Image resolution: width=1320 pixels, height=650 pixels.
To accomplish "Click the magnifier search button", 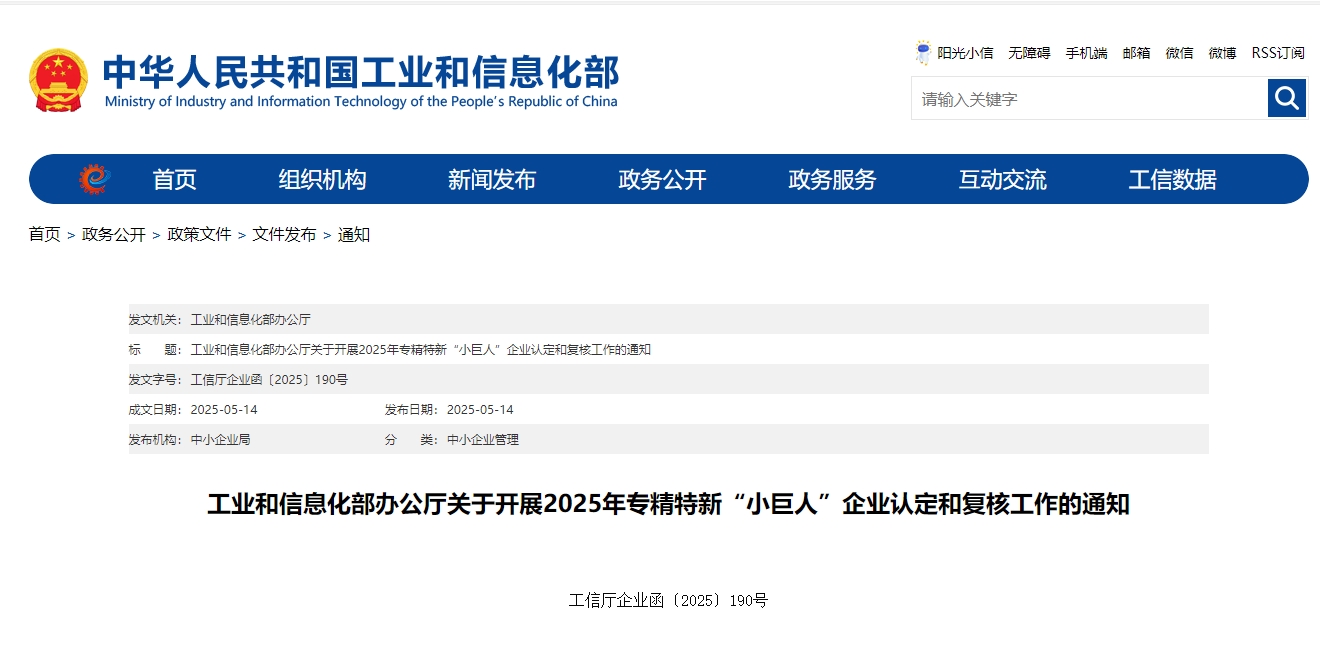I will point(1287,98).
